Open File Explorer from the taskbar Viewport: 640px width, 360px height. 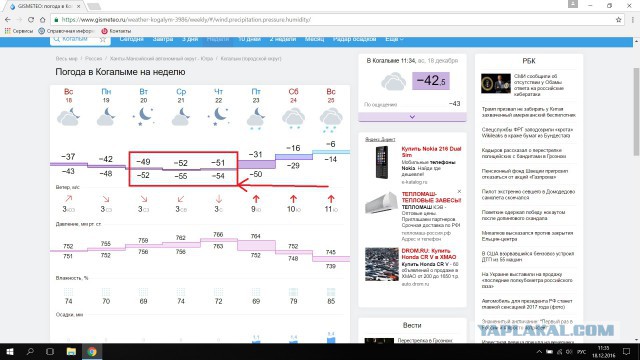(x=71, y=352)
